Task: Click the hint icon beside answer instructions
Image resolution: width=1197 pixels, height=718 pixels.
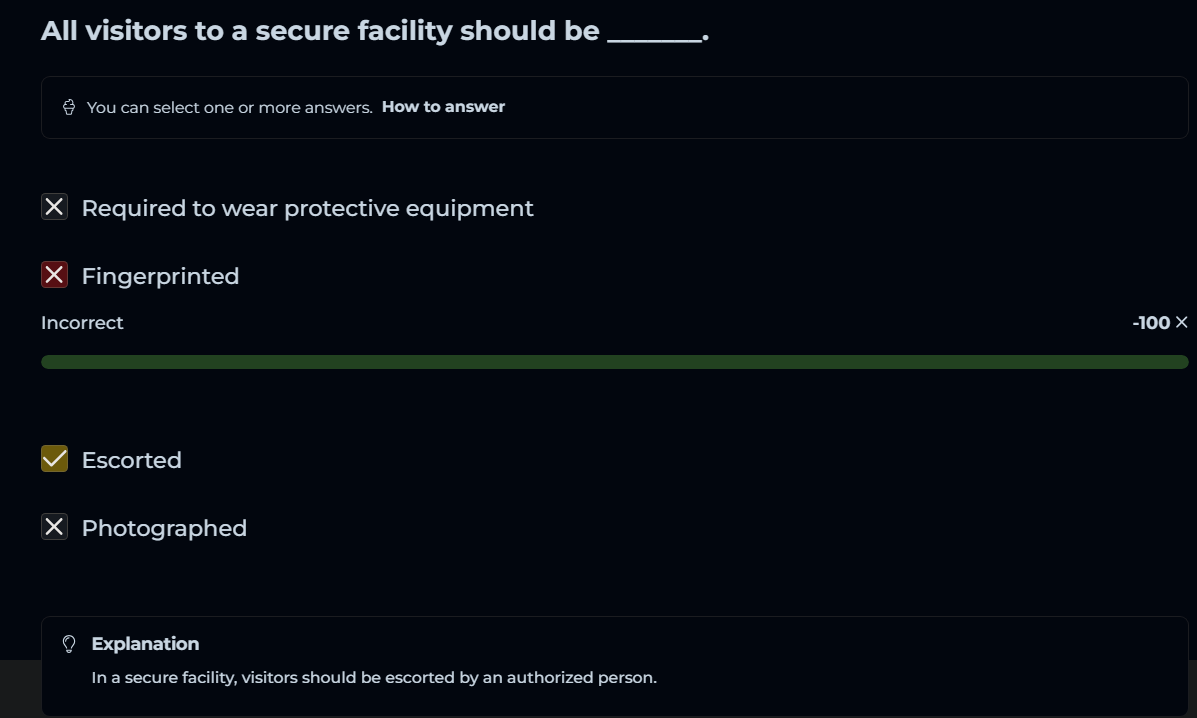Action: pos(69,107)
